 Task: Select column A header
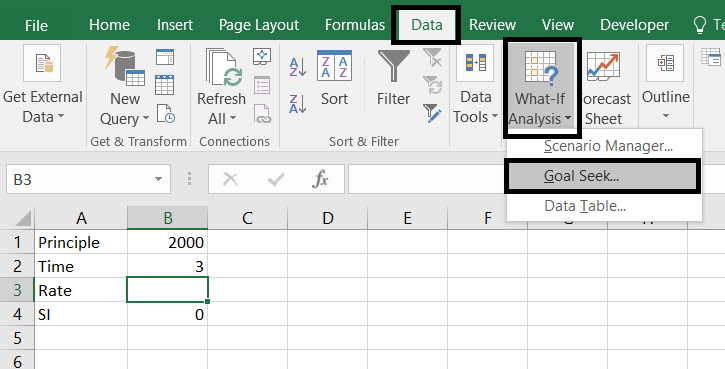pos(81,218)
